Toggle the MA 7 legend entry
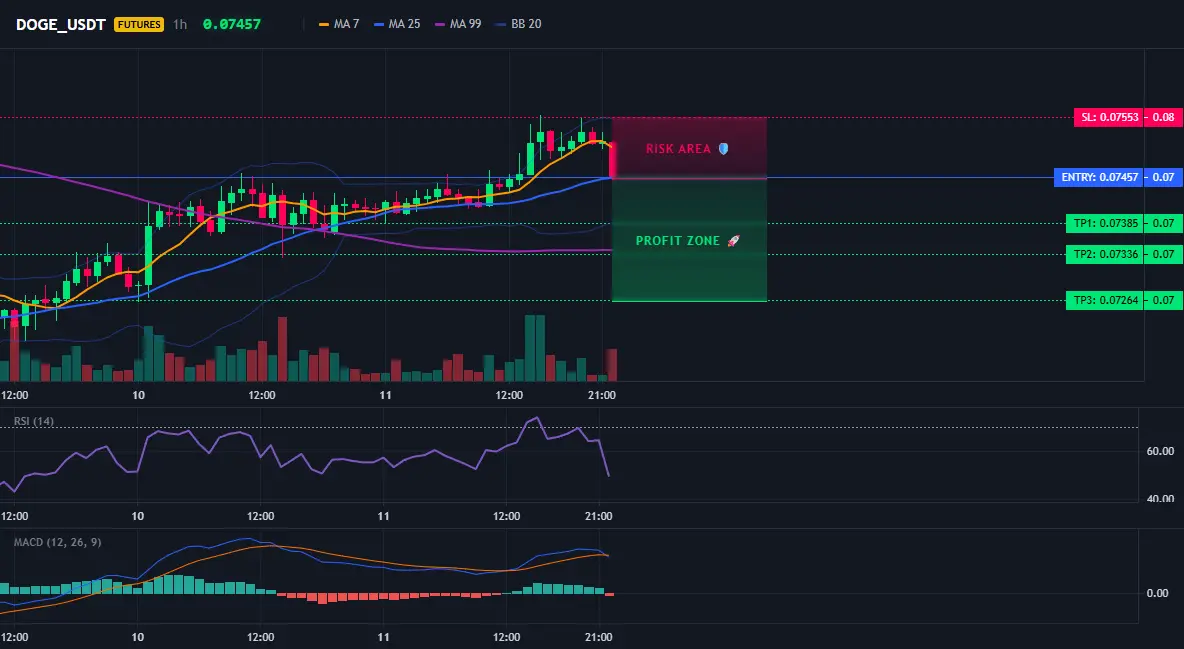Viewport: 1184px width, 649px height. [x=339, y=24]
